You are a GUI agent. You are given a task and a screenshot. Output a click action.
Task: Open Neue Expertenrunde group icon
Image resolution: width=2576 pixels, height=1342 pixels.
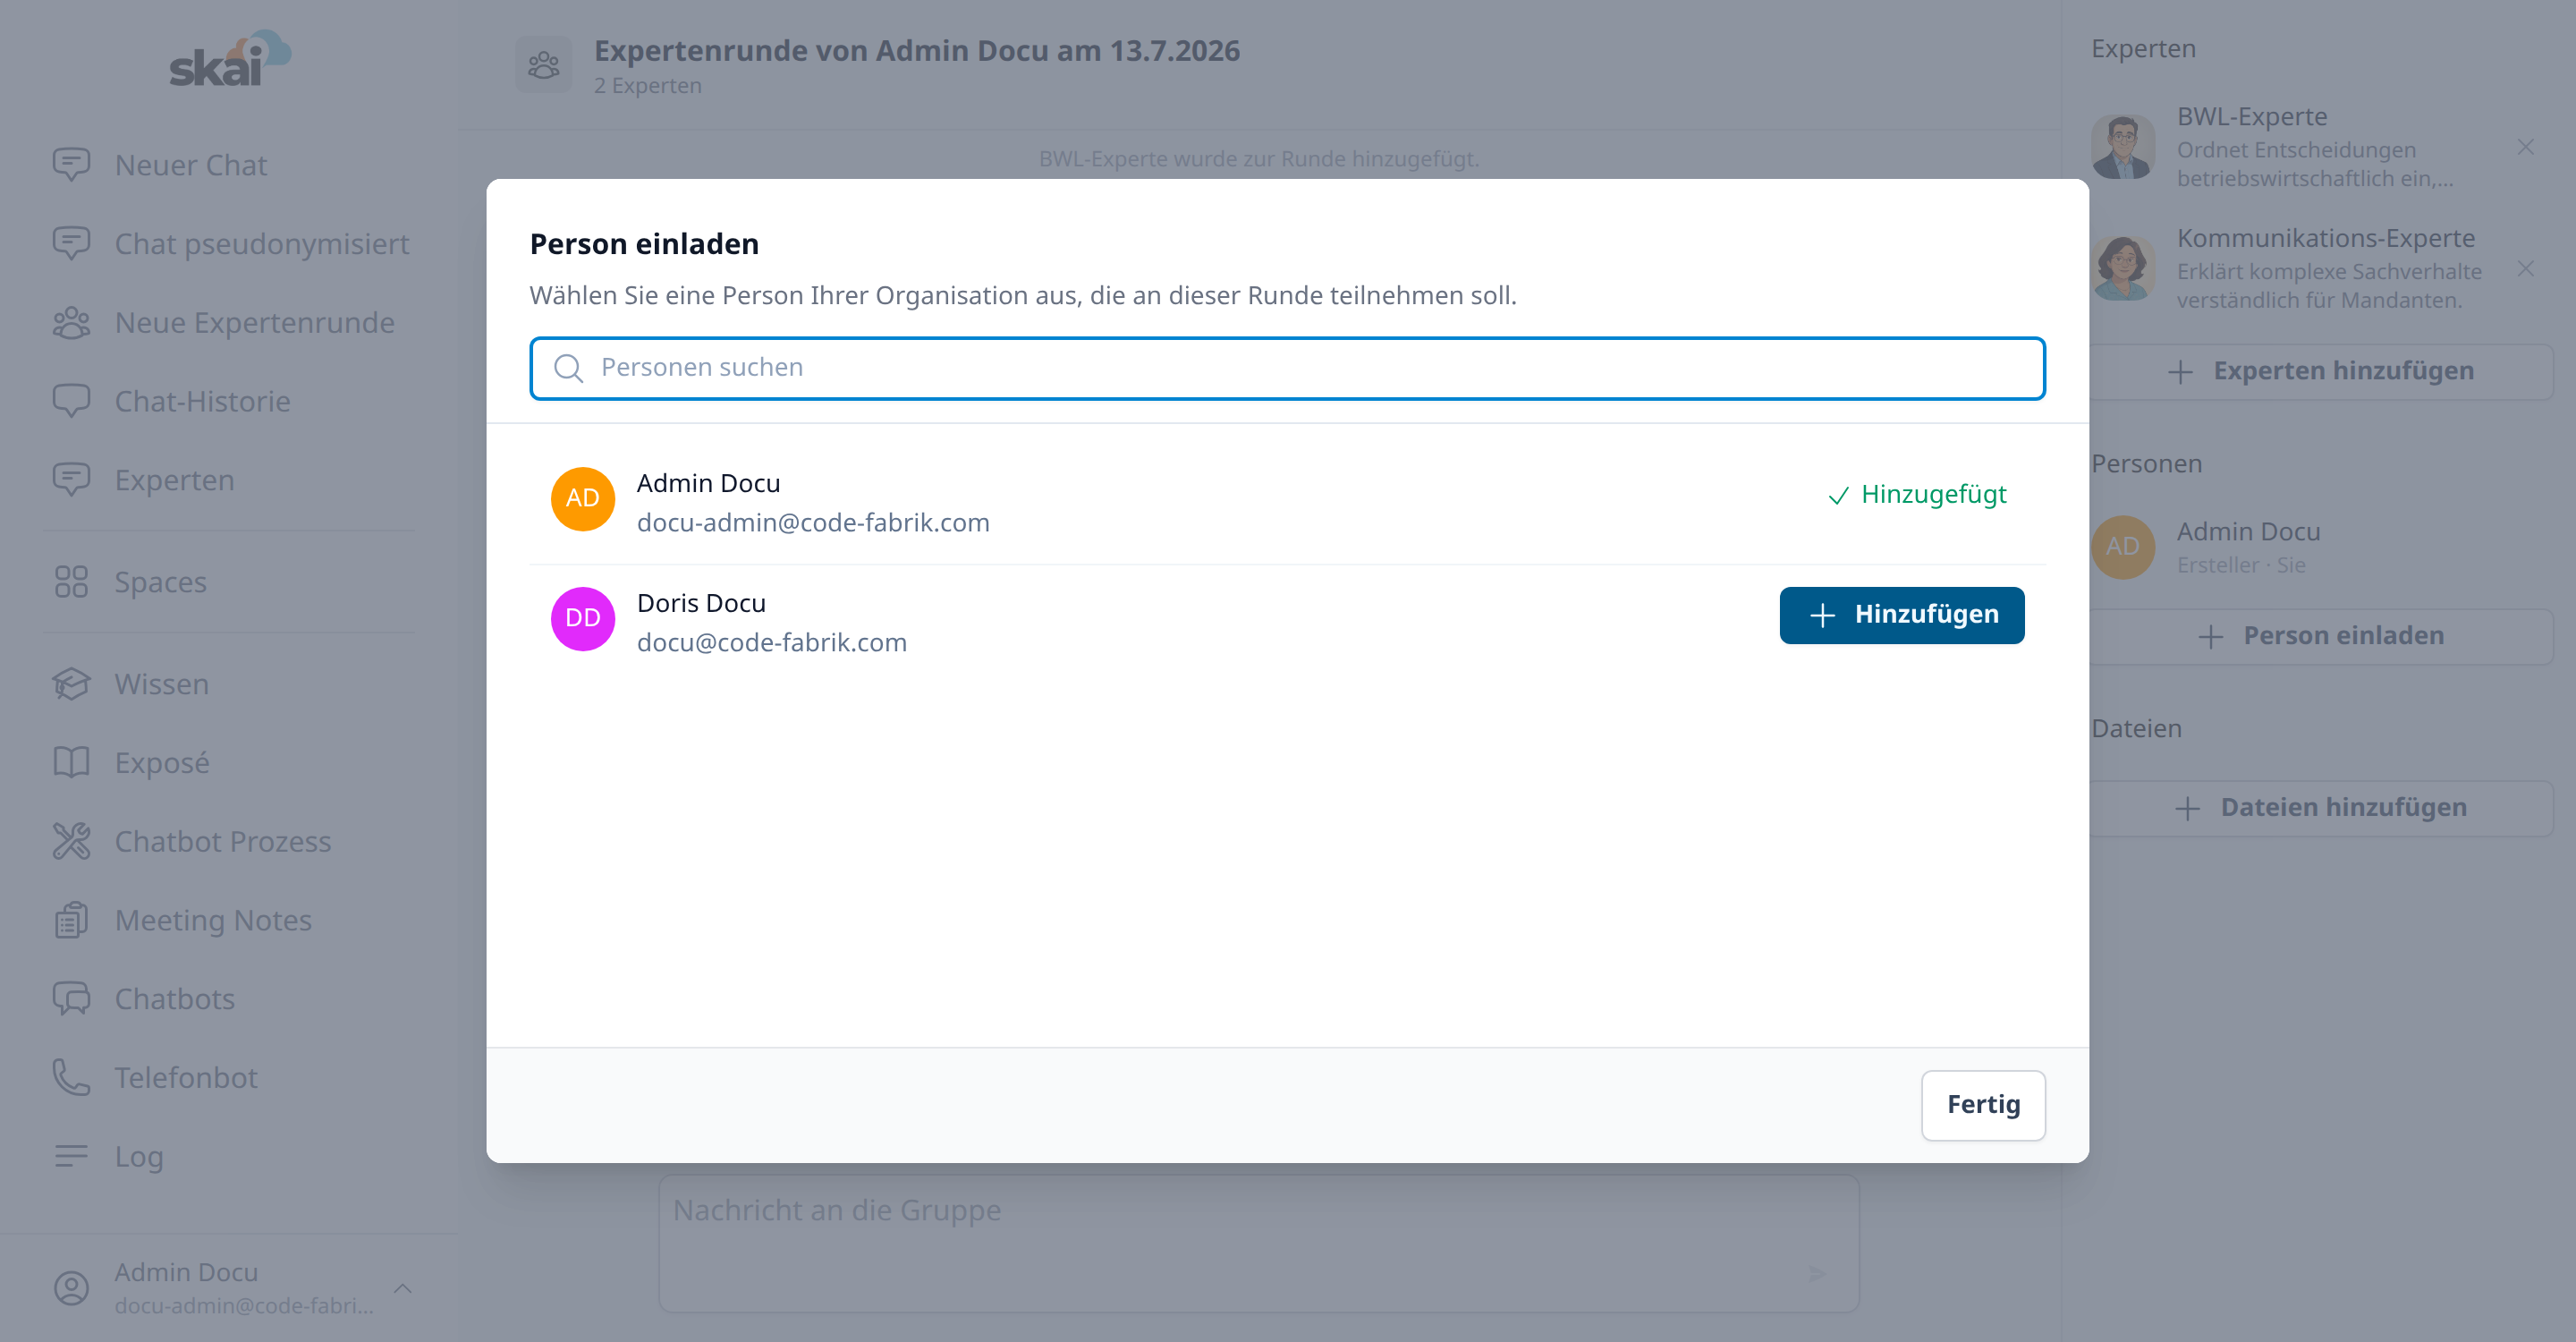[x=71, y=323]
